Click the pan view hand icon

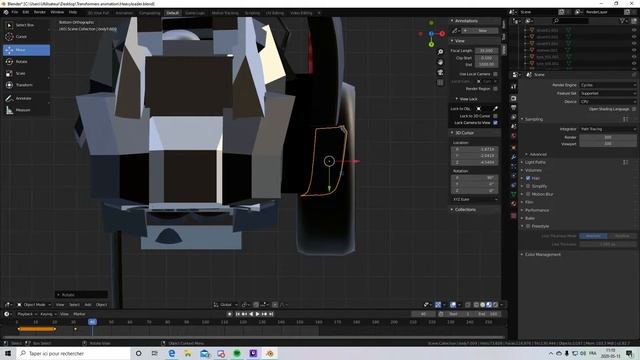440,62
